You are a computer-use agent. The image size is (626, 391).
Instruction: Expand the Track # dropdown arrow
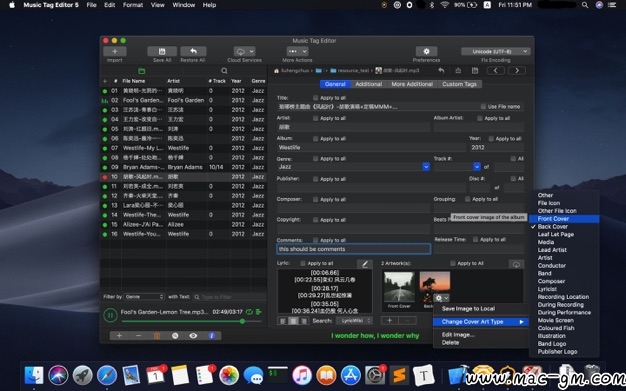click(477, 167)
